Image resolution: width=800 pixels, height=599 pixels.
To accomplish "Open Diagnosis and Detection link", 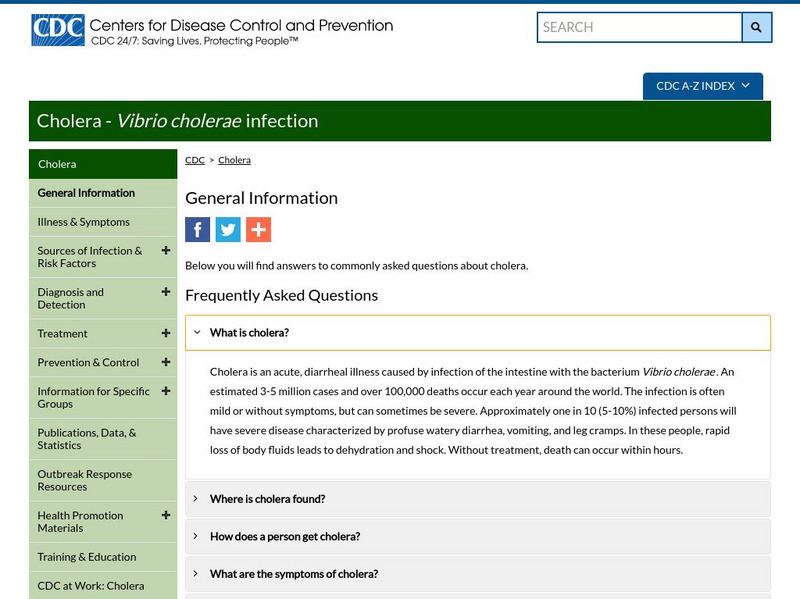I will pyautogui.click(x=70, y=298).
